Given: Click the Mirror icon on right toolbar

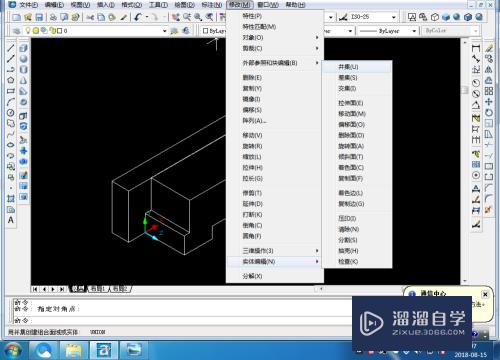Looking at the screenshot, I should tap(489, 69).
